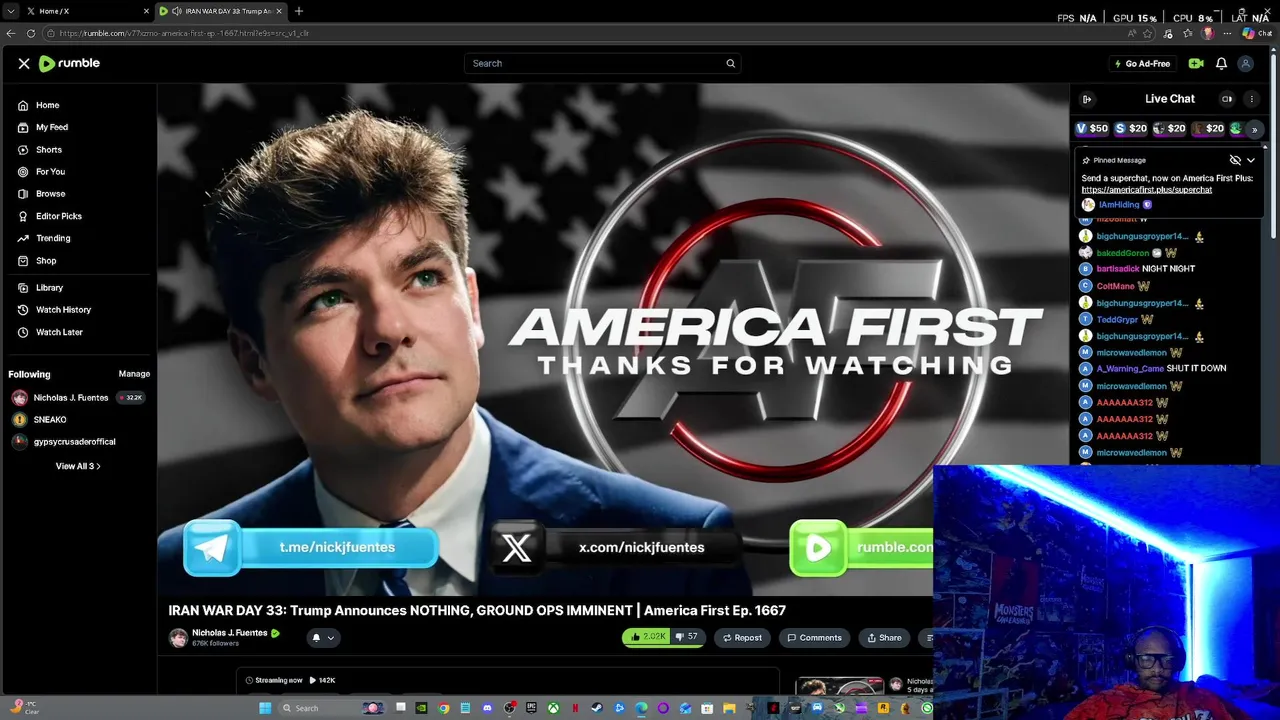Click the green upload video camera icon
The width and height of the screenshot is (1280, 720).
pos(1196,63)
